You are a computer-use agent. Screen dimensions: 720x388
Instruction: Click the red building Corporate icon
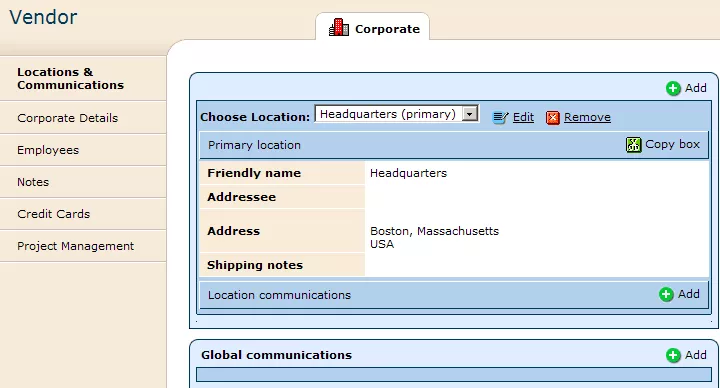click(x=339, y=28)
